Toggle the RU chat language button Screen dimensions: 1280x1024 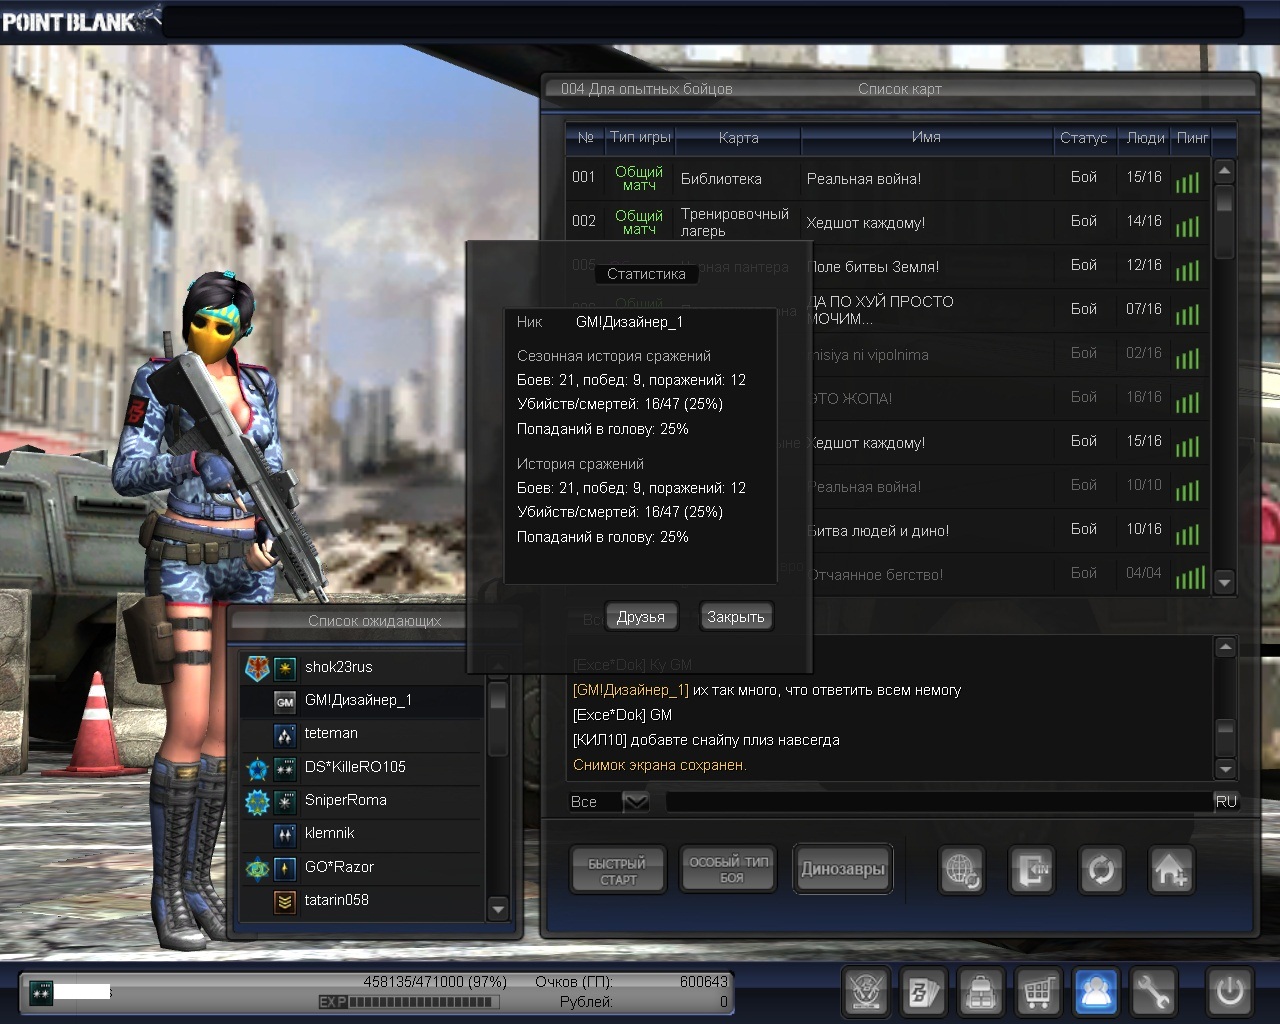1226,801
